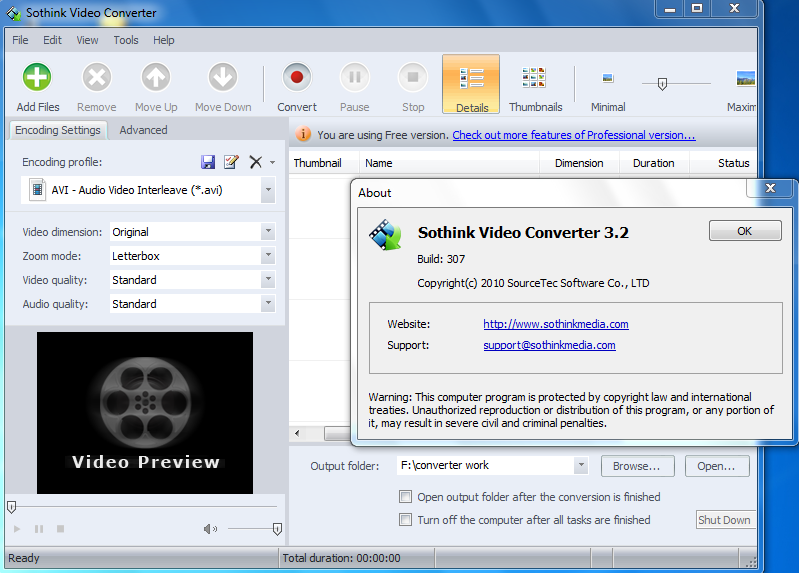Viewport: 799px width, 573px height.
Task: Click the preview volume slider handle
Action: (x=277, y=529)
